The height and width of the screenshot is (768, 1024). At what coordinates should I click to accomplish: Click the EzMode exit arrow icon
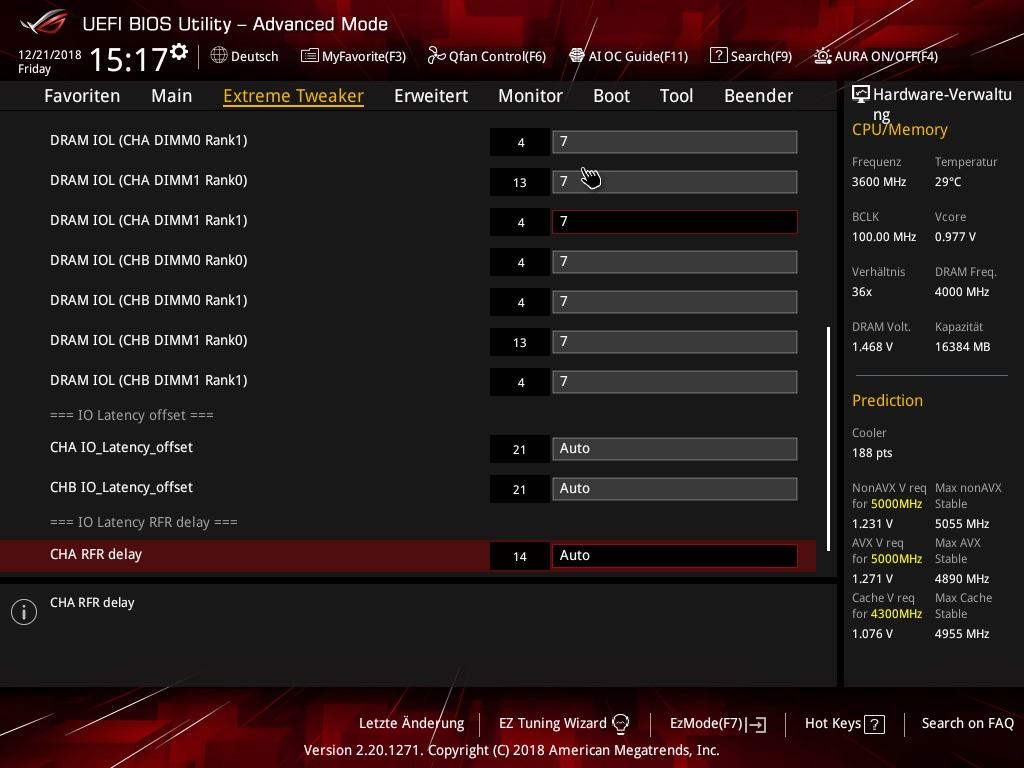[x=756, y=724]
